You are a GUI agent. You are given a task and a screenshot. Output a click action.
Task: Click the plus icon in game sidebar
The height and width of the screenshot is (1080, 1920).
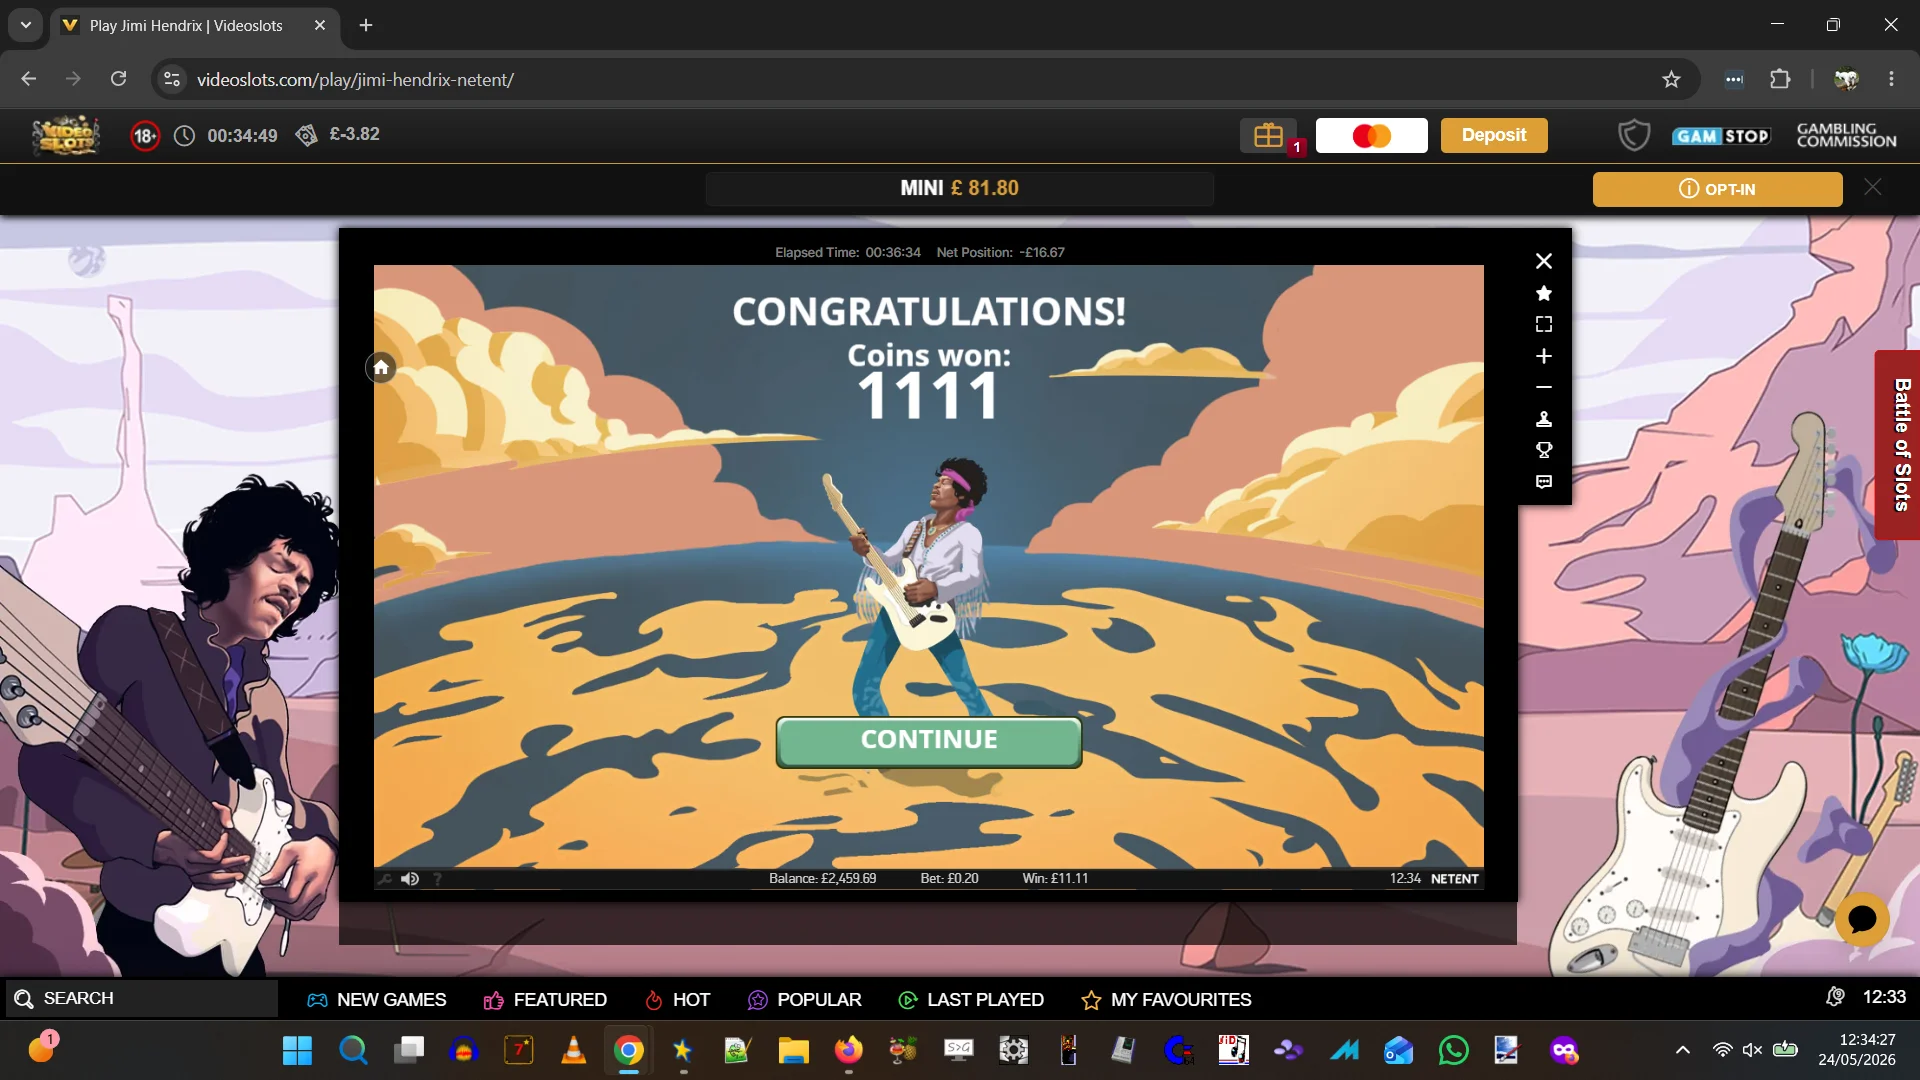pos(1544,356)
